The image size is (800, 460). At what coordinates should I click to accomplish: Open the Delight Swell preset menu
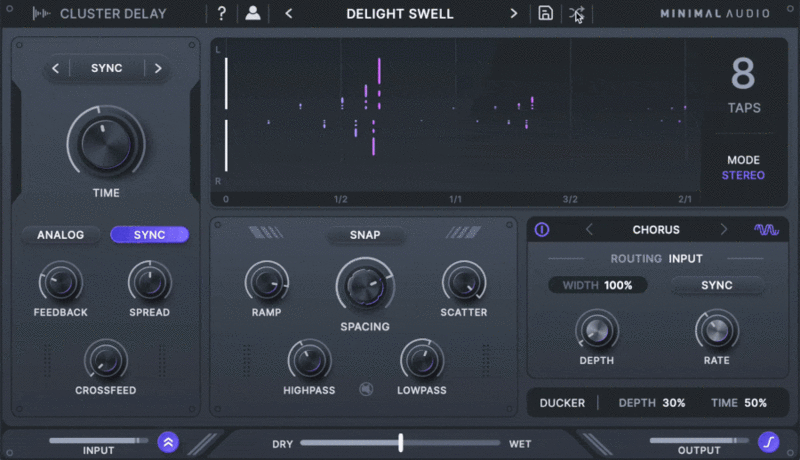coord(399,14)
